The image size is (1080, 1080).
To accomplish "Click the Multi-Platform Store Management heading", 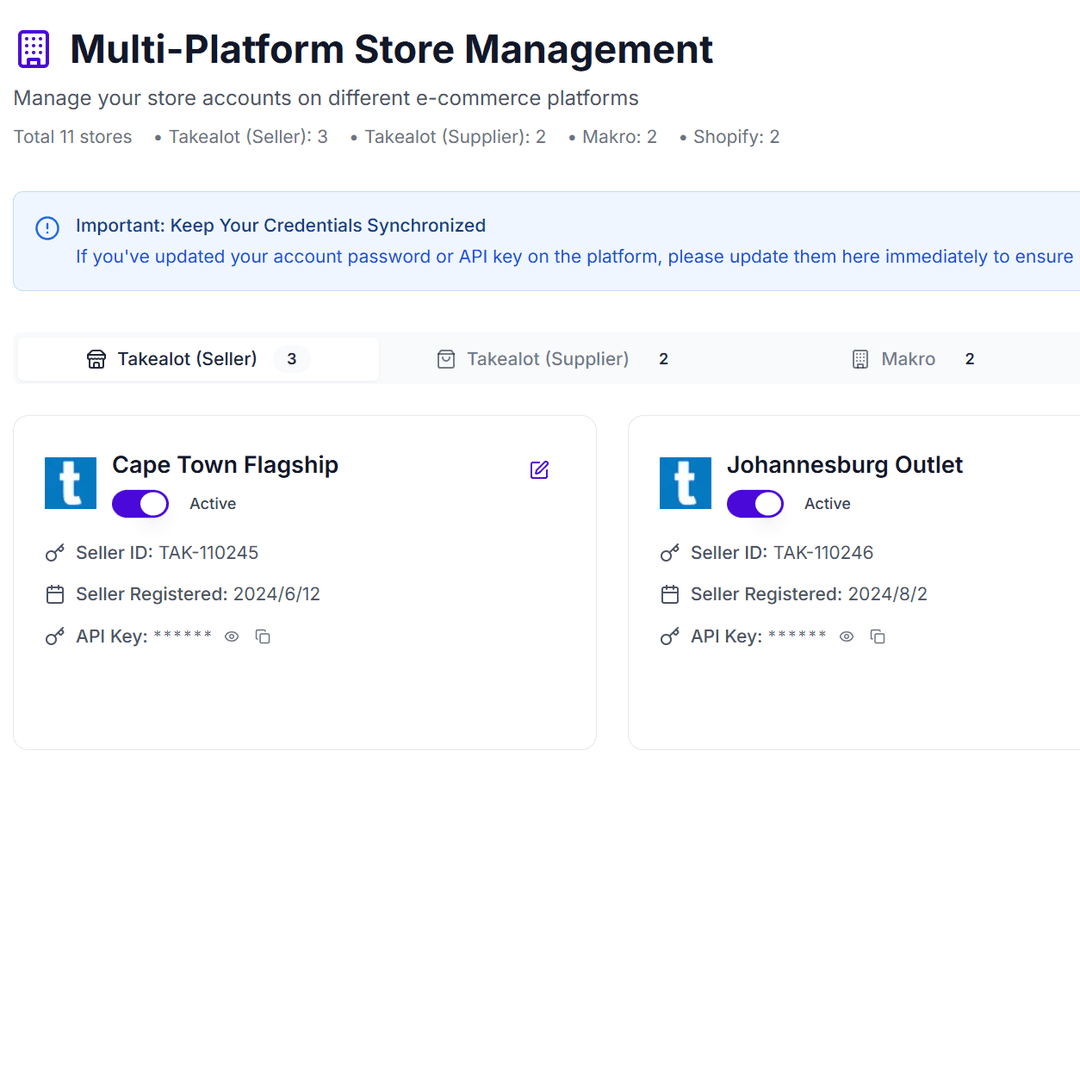I will pos(391,50).
